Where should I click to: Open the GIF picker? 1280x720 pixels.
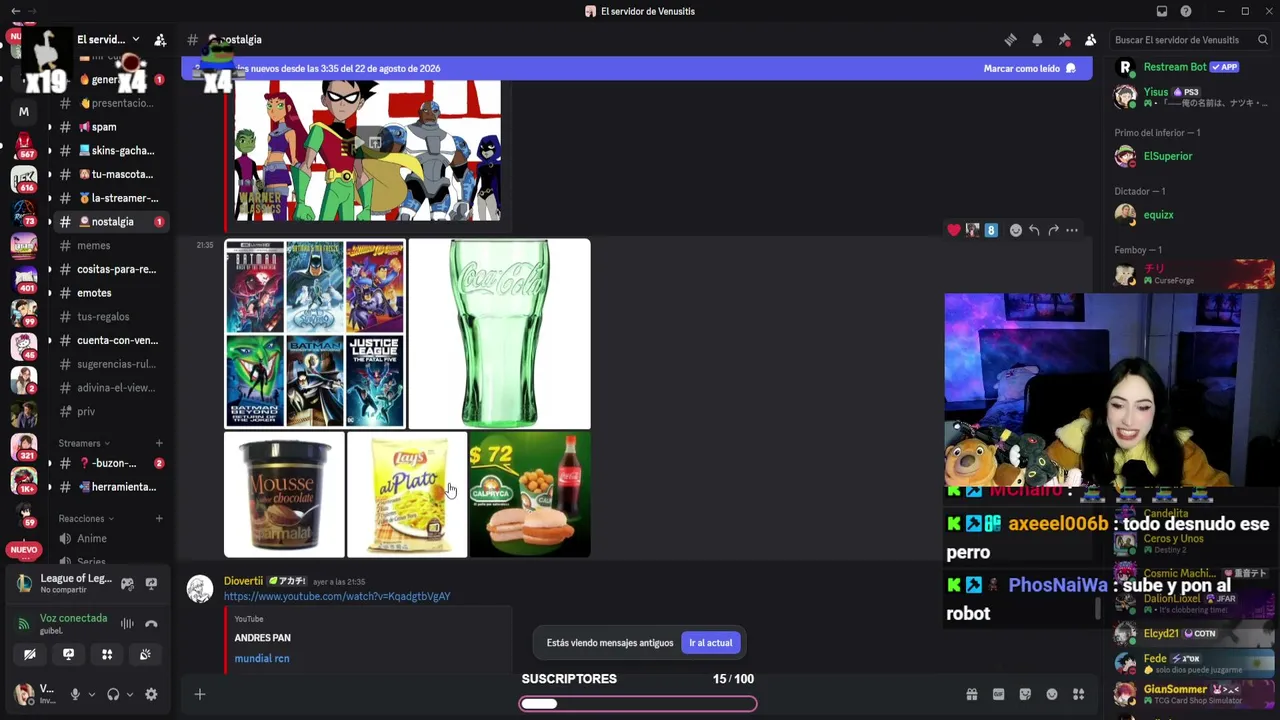coord(998,695)
